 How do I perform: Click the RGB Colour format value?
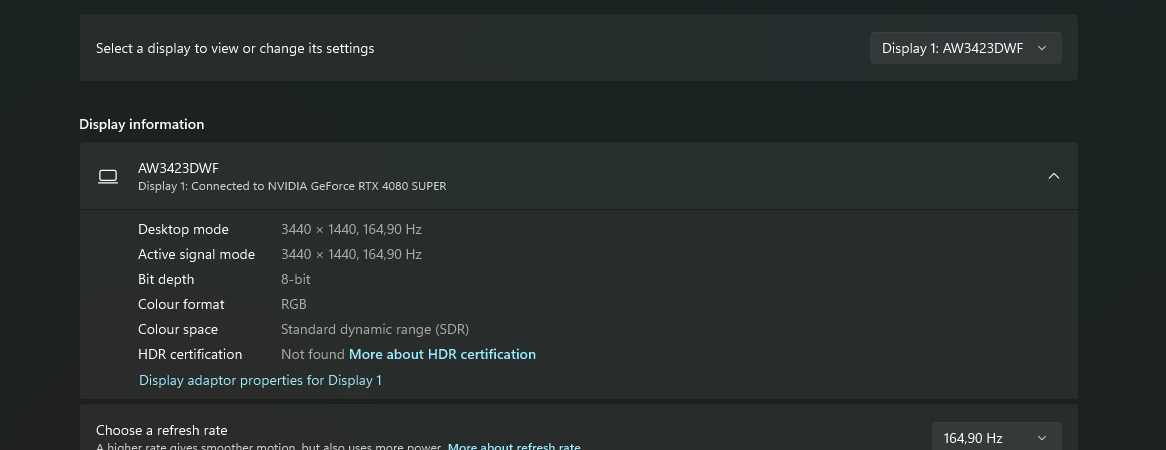[x=294, y=304]
